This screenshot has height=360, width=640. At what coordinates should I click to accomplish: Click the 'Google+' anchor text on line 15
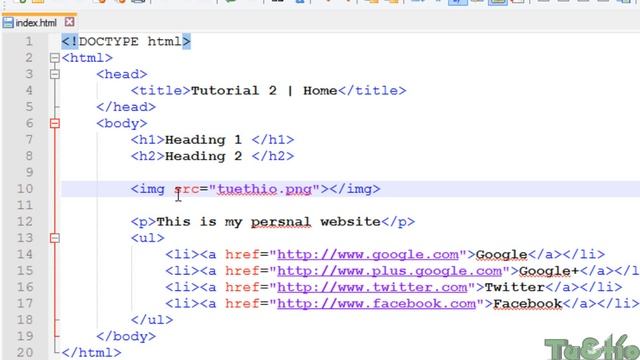(x=549, y=271)
